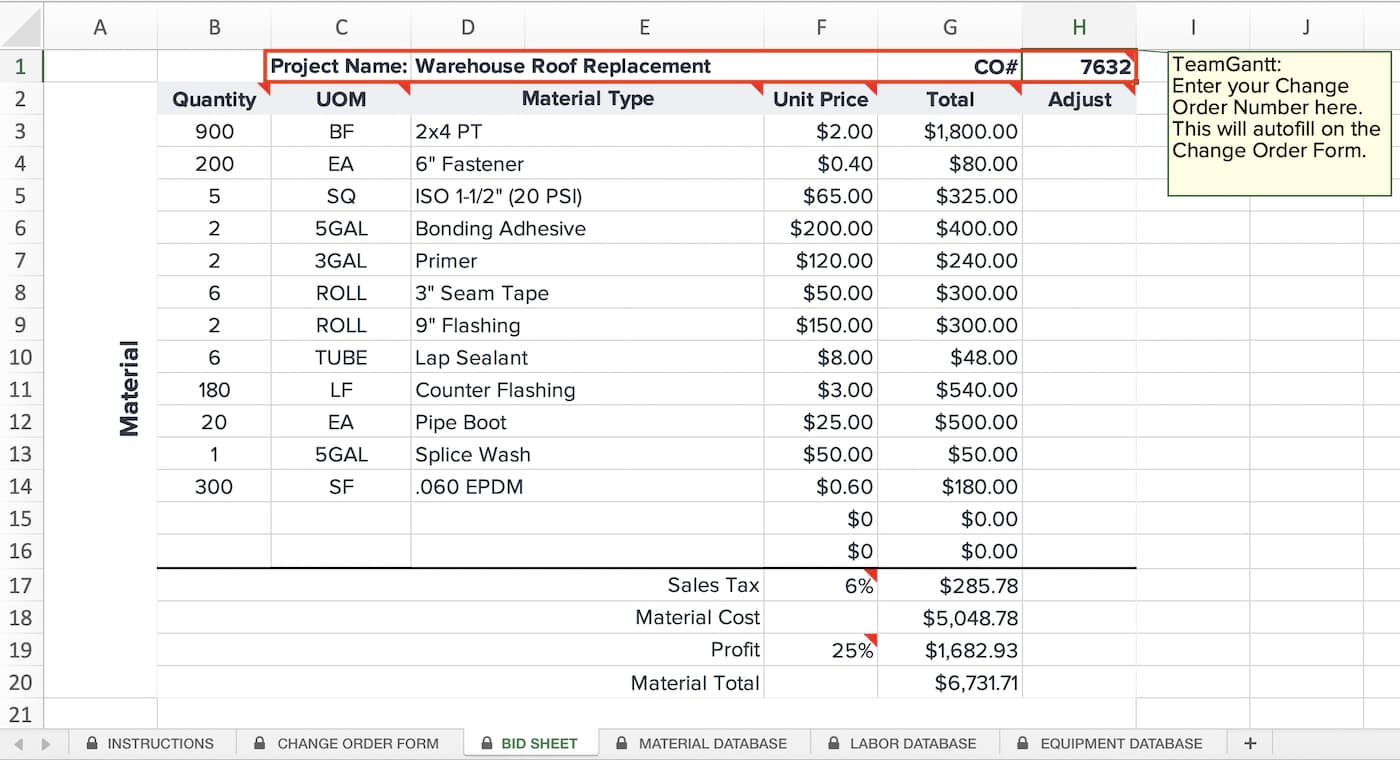The height and width of the screenshot is (760, 1400).
Task: Open the INSTRUCTIONS sheet tab
Action: point(151,743)
